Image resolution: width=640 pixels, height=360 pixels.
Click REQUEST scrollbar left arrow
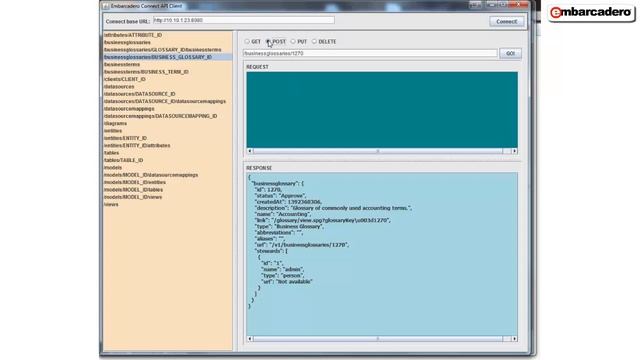click(x=250, y=151)
